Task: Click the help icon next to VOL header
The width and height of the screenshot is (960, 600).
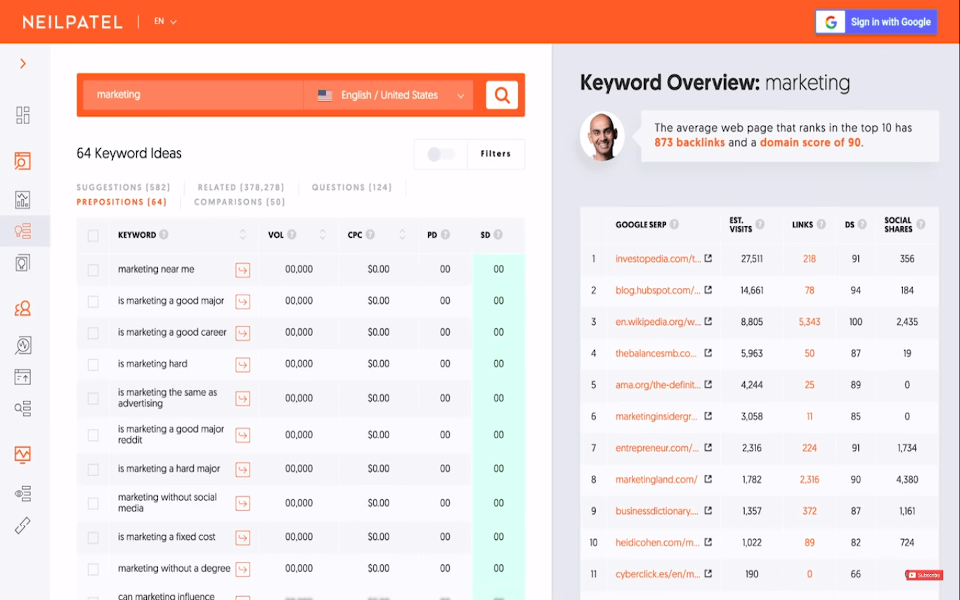Action: pyautogui.click(x=292, y=234)
